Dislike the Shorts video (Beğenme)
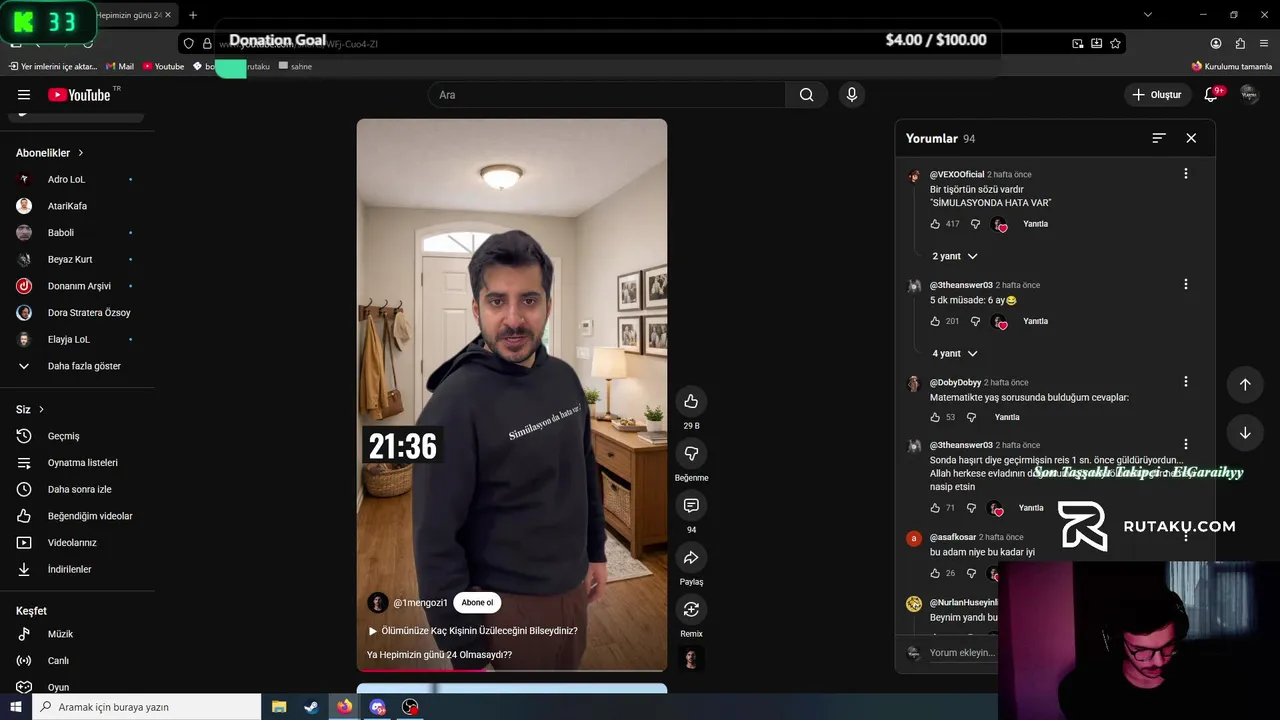 click(x=691, y=453)
